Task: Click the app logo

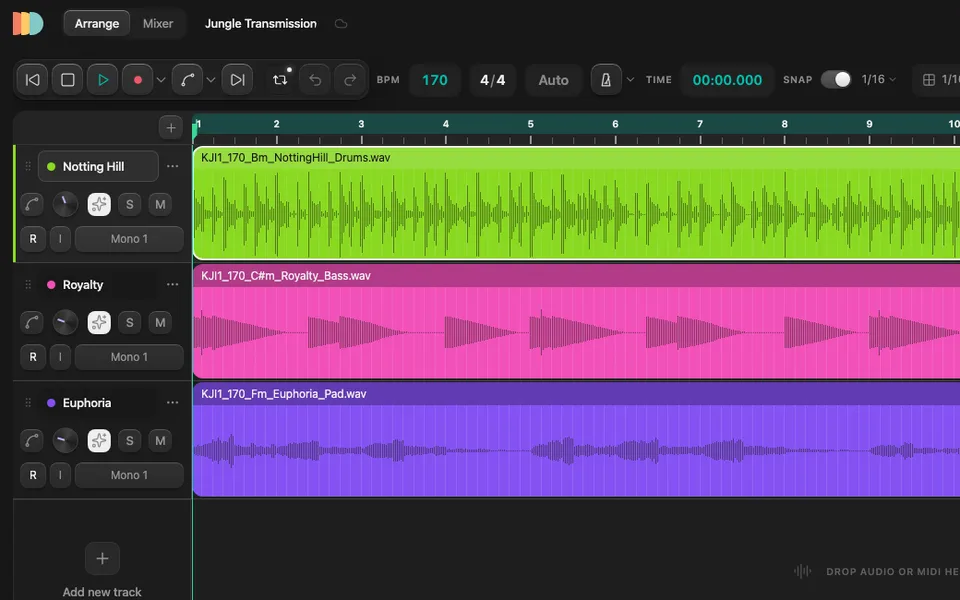Action: (x=28, y=23)
